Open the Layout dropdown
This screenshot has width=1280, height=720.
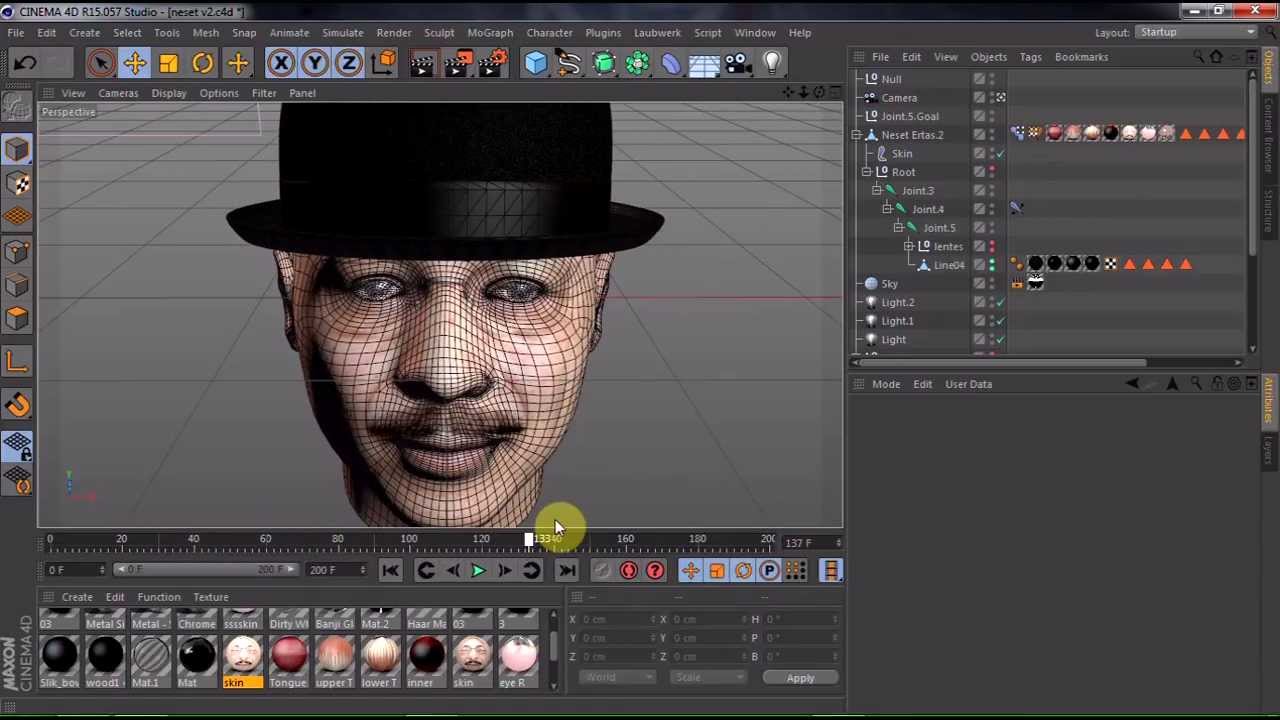(x=1198, y=32)
